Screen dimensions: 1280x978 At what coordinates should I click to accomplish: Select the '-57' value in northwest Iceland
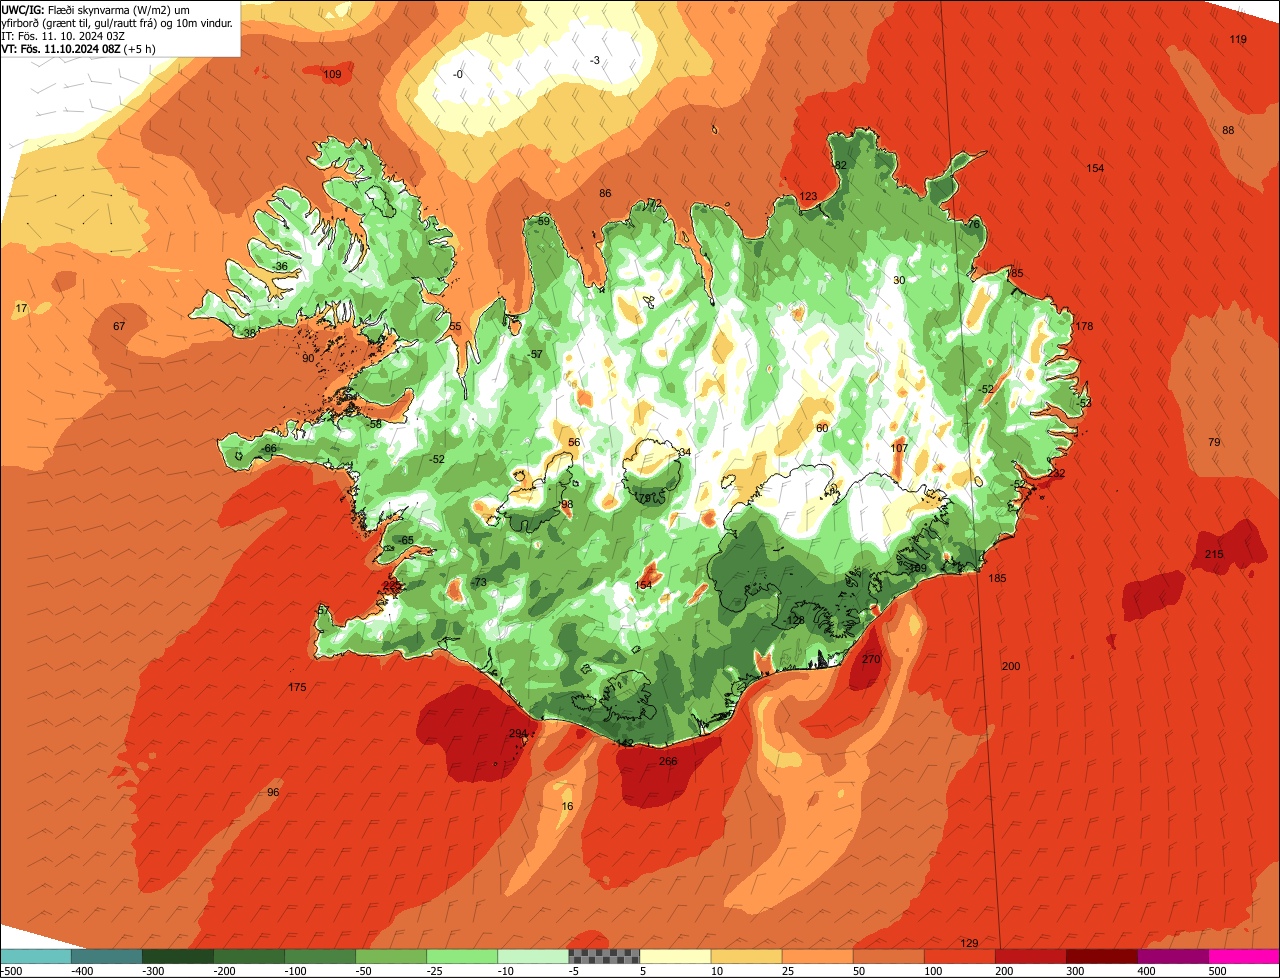coord(535,355)
